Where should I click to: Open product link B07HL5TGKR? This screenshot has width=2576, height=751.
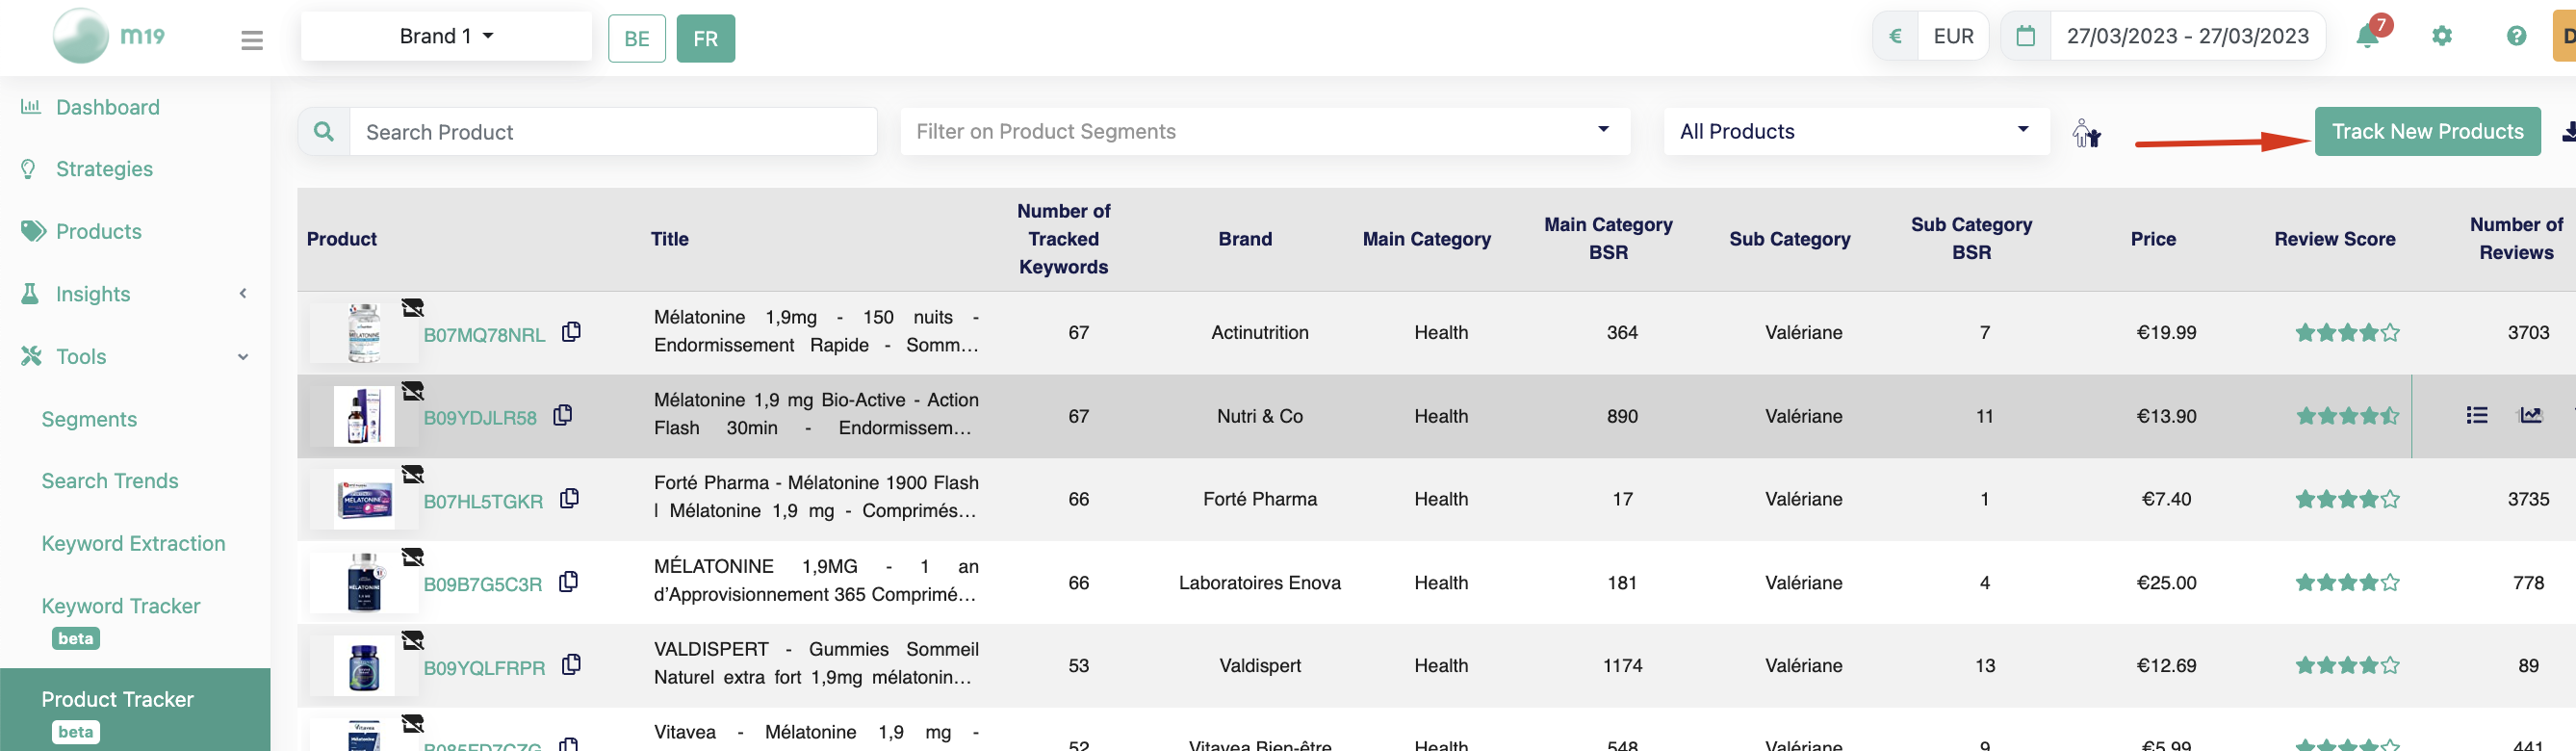coord(483,502)
